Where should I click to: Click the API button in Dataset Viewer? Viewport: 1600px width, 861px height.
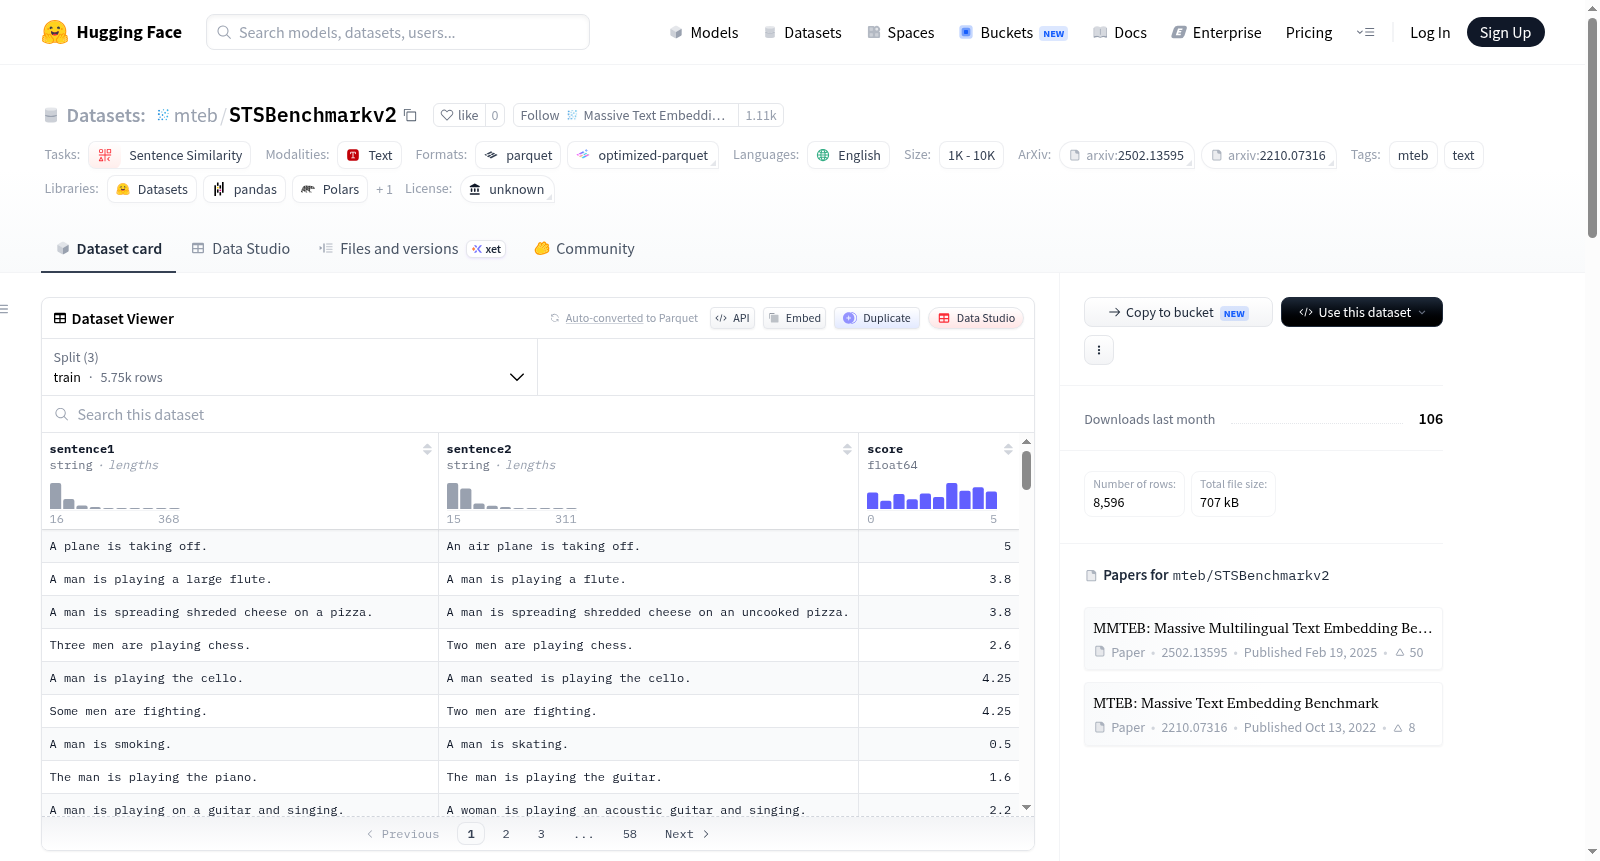click(x=732, y=318)
